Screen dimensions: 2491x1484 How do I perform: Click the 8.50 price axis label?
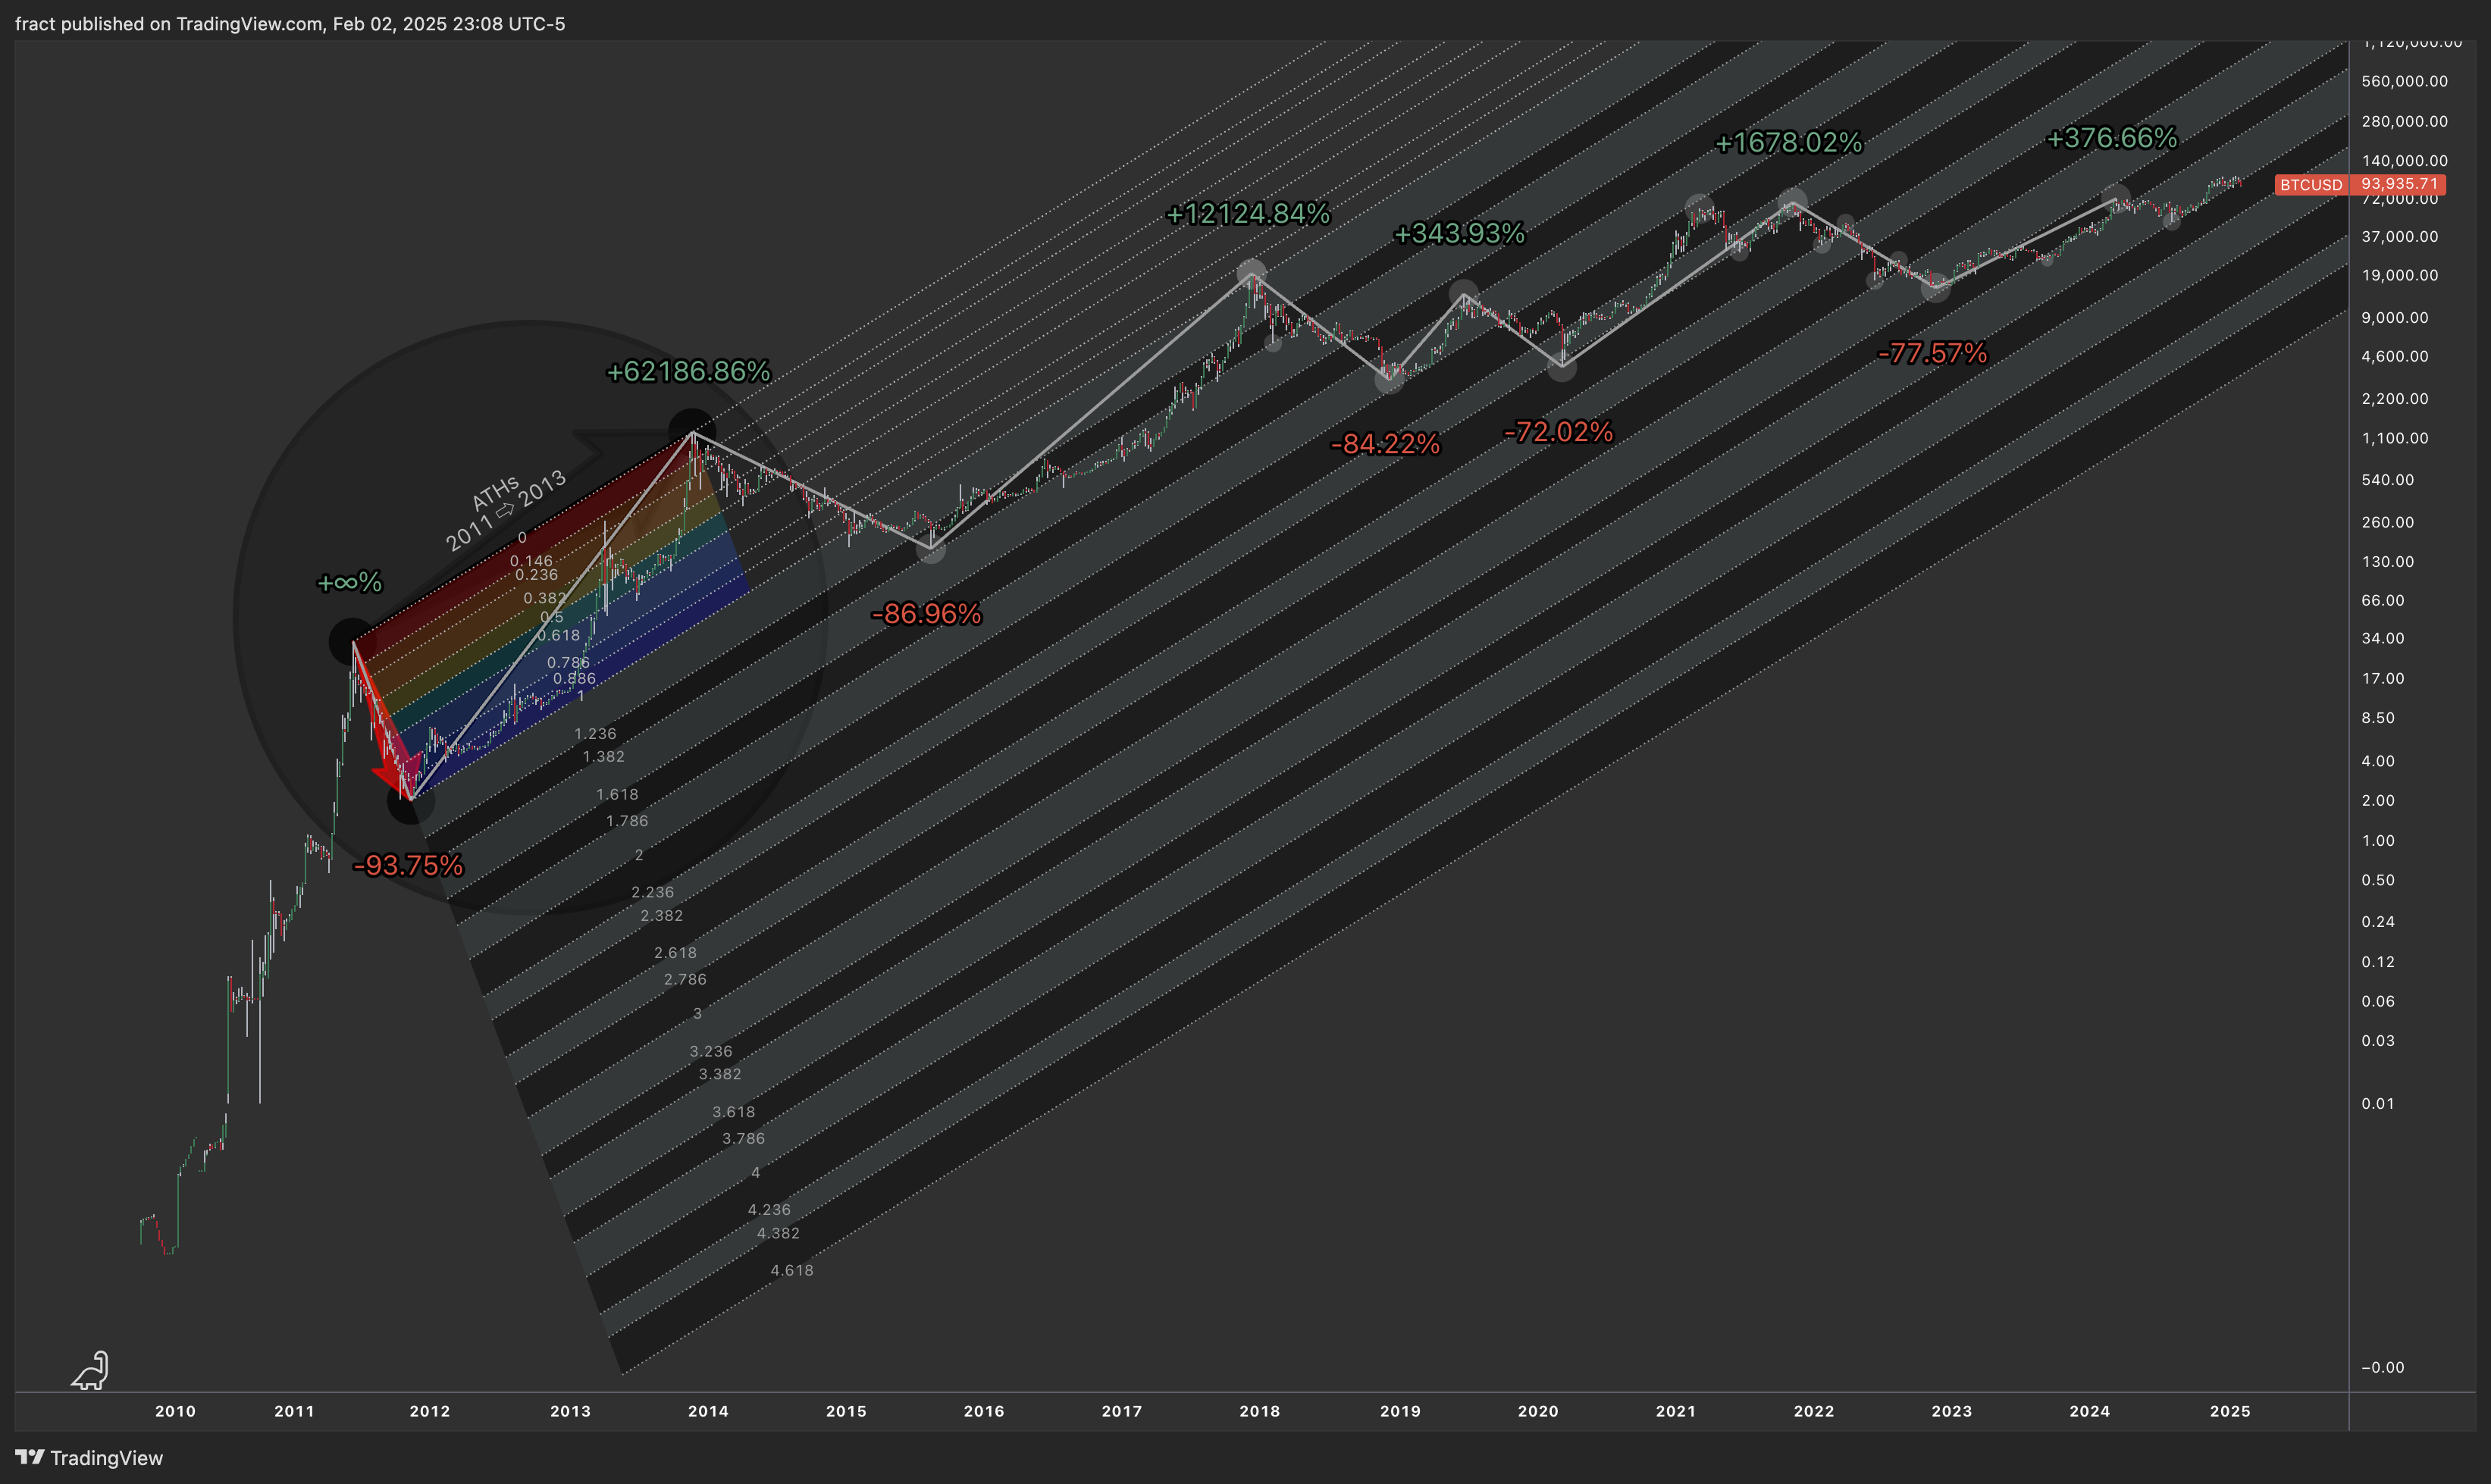2378,718
